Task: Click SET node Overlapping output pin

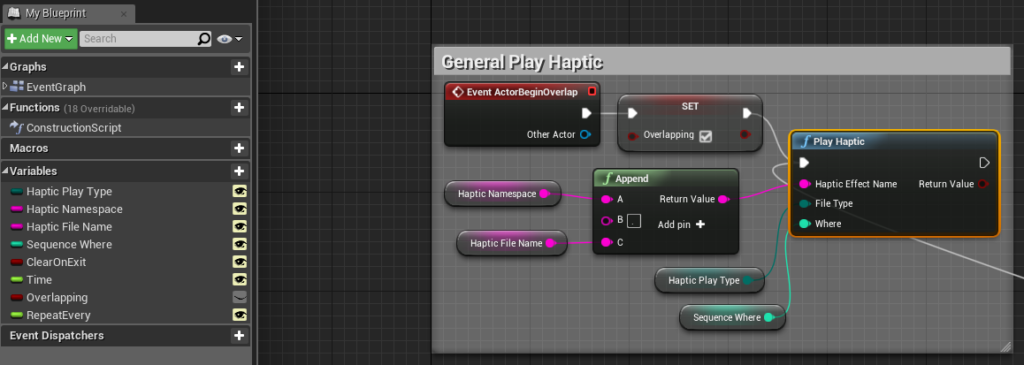Action: (x=744, y=135)
